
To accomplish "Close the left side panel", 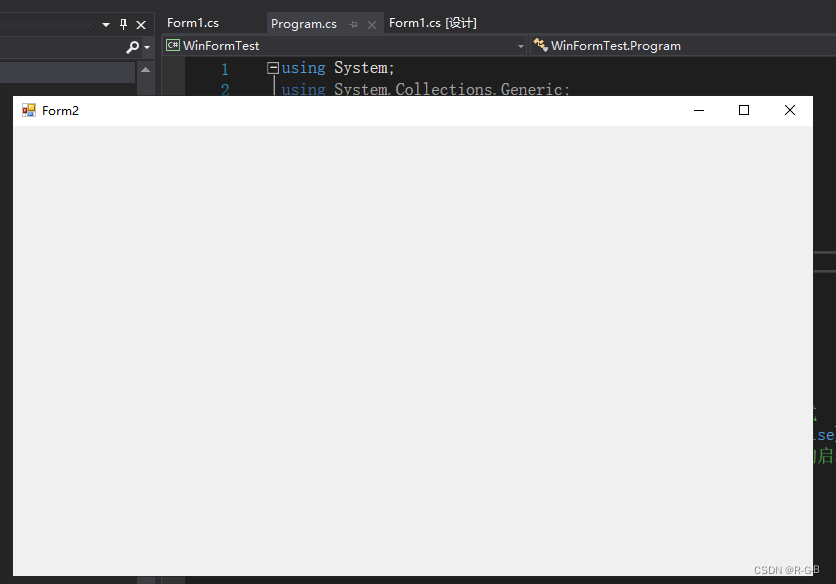I will [x=141, y=25].
